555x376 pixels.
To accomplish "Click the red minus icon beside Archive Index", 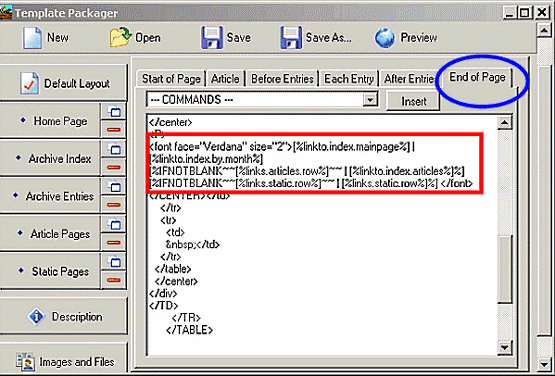I will (x=114, y=167).
